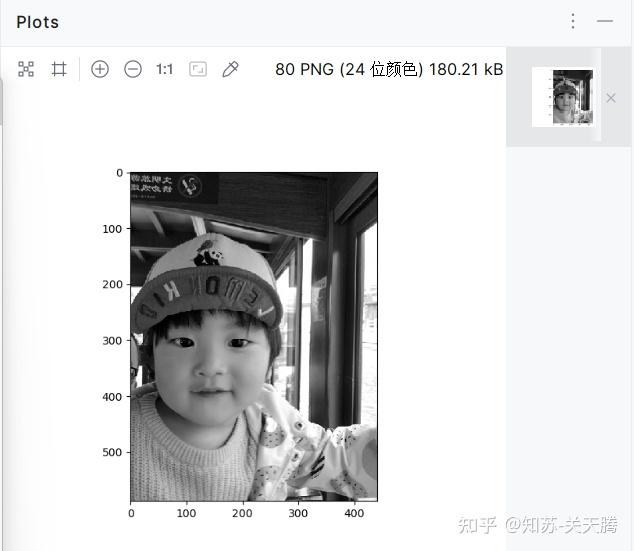Select the color picker eyedropper tool

230,69
